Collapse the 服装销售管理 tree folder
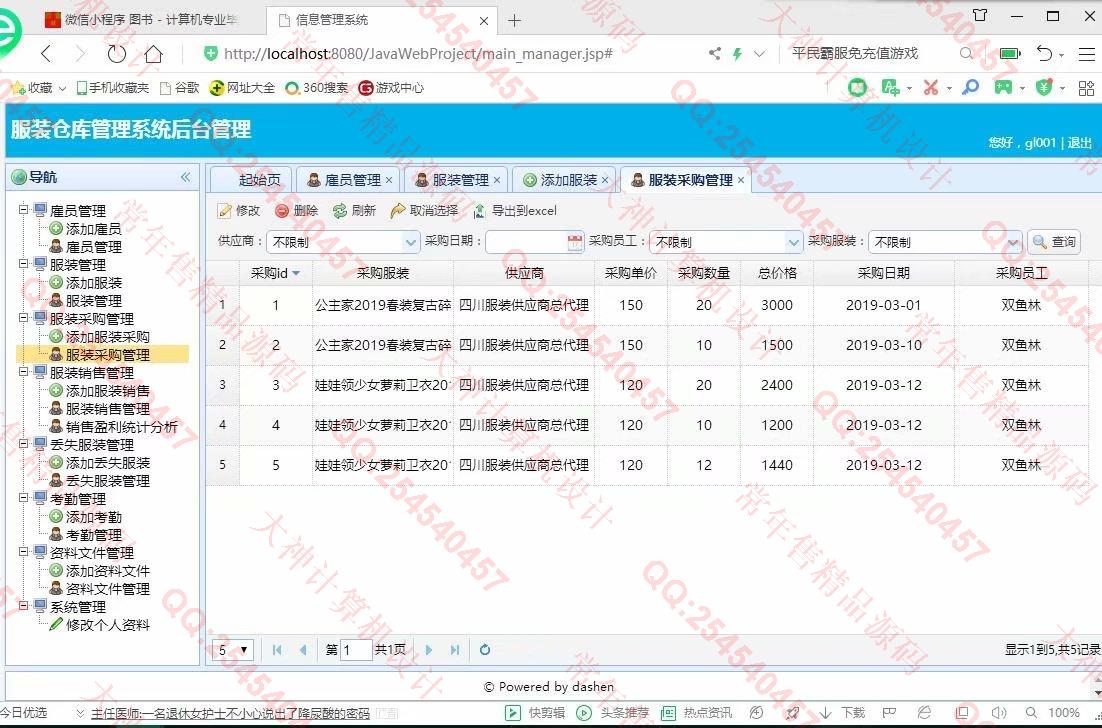This screenshot has width=1102, height=728. point(24,372)
